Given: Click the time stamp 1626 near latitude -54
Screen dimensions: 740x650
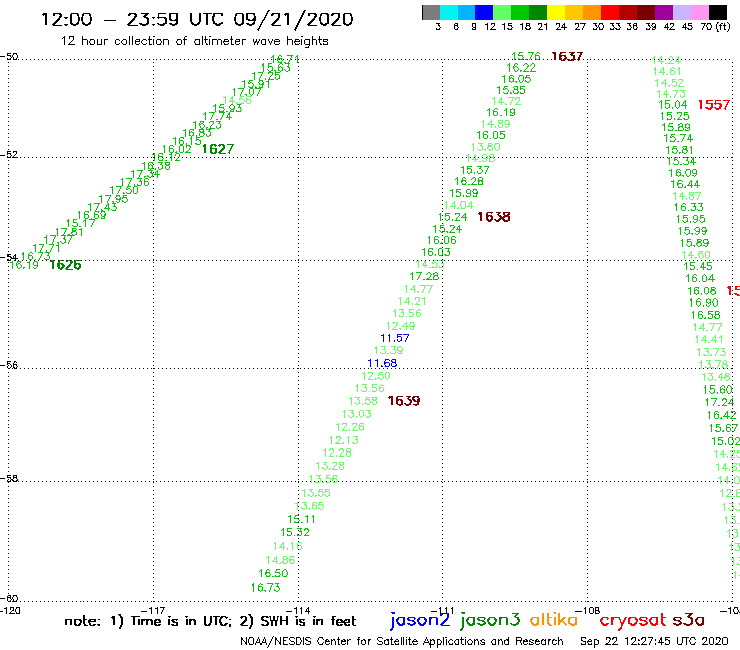Looking at the screenshot, I should tap(65, 265).
